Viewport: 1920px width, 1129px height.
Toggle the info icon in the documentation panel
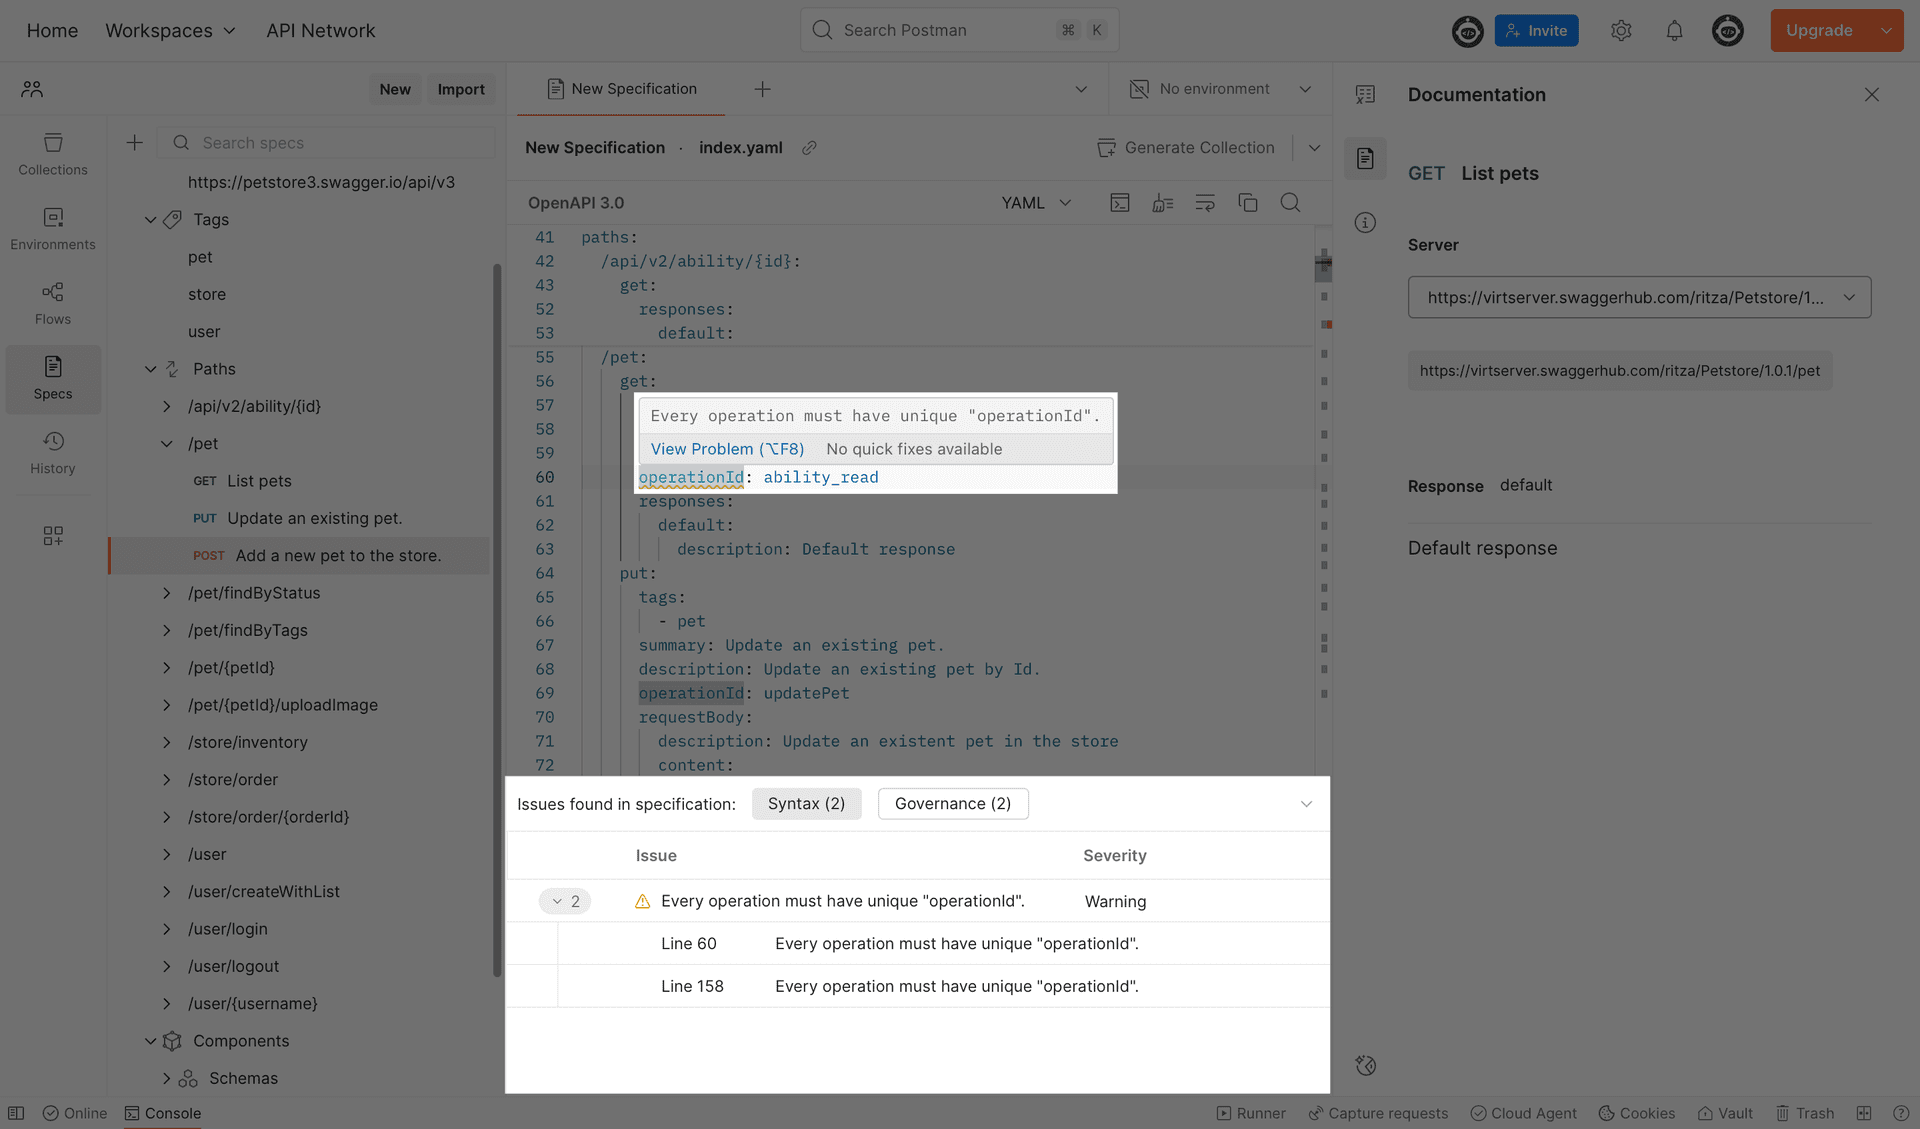click(1365, 222)
